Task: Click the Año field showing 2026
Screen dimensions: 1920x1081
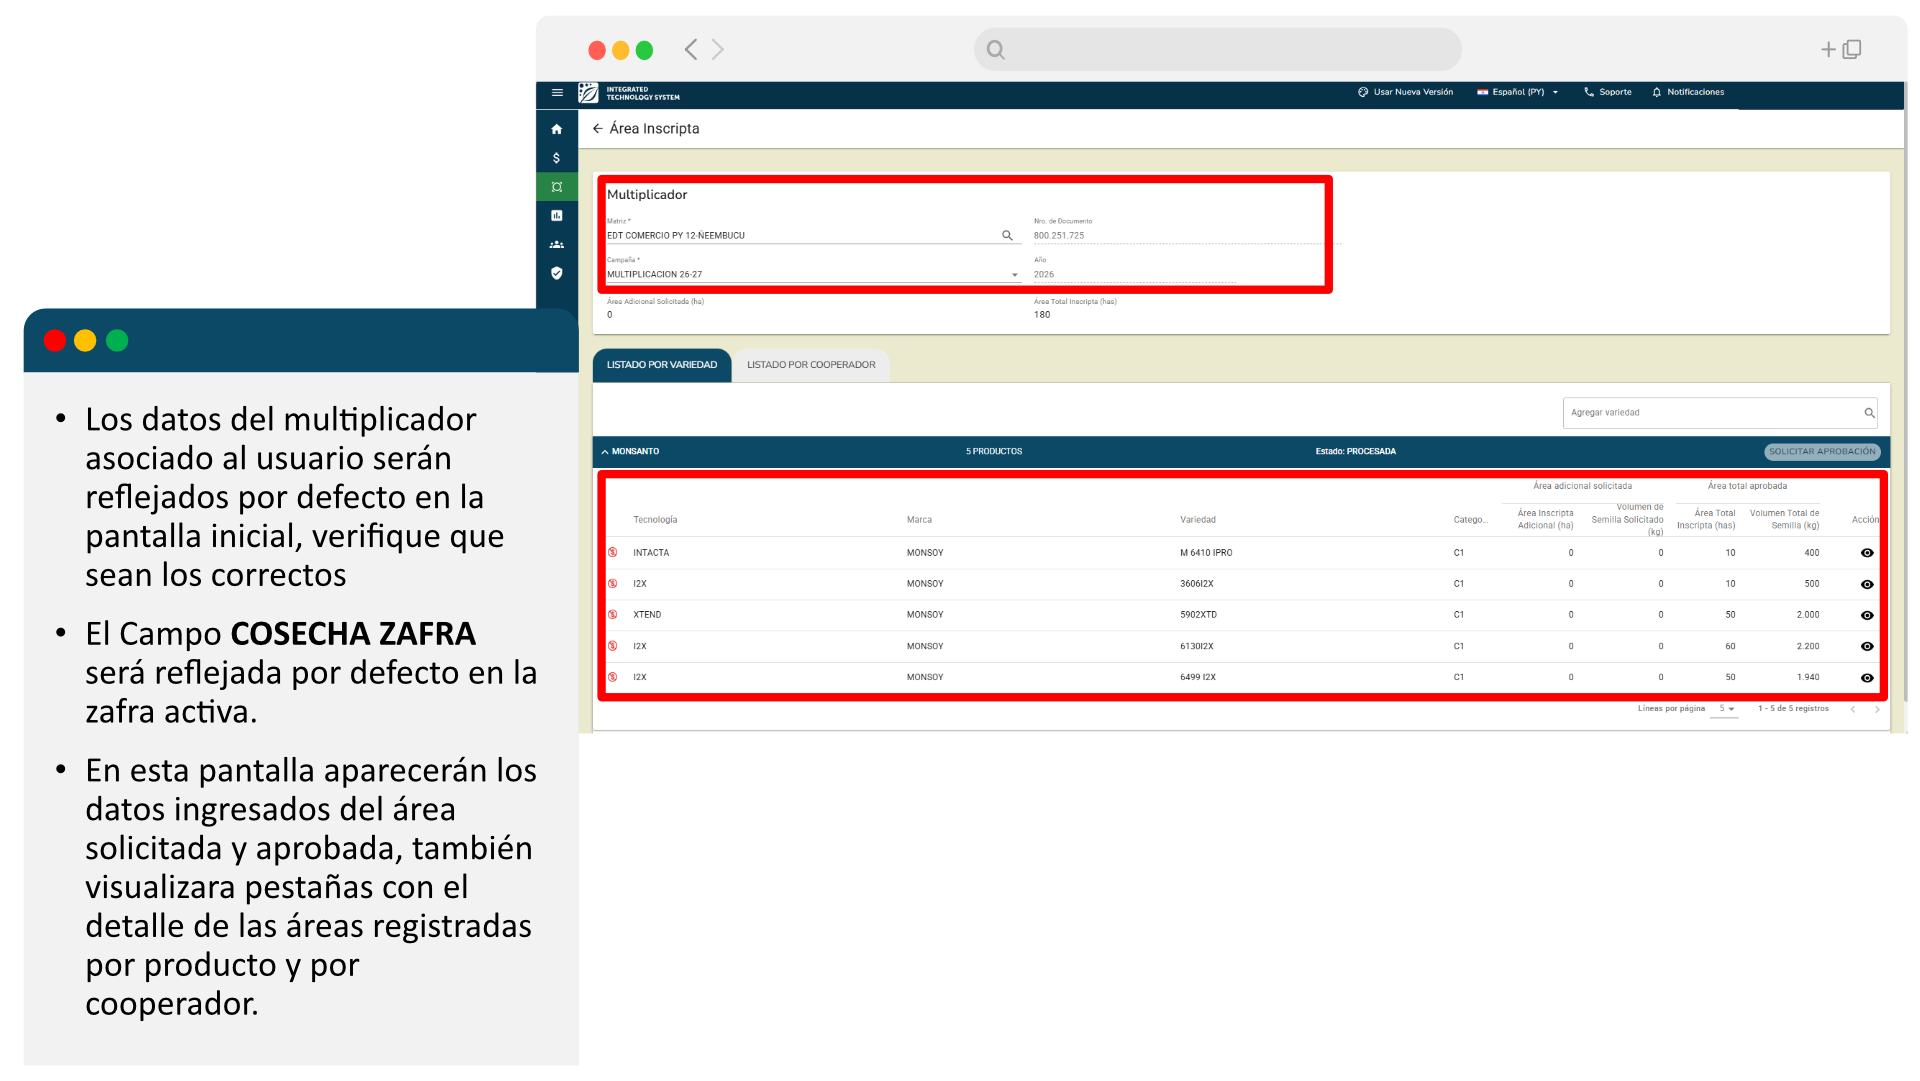Action: coord(1135,274)
